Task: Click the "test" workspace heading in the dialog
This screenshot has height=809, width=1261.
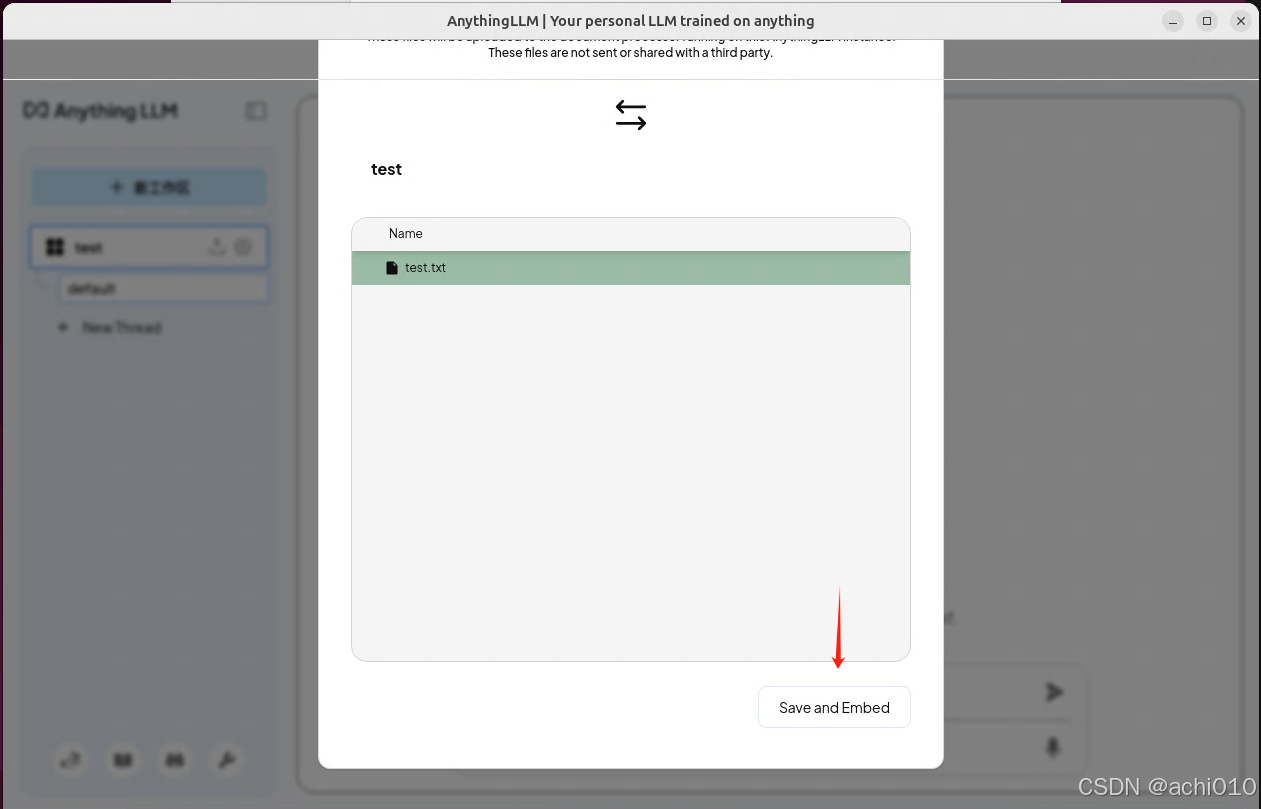Action: (386, 169)
